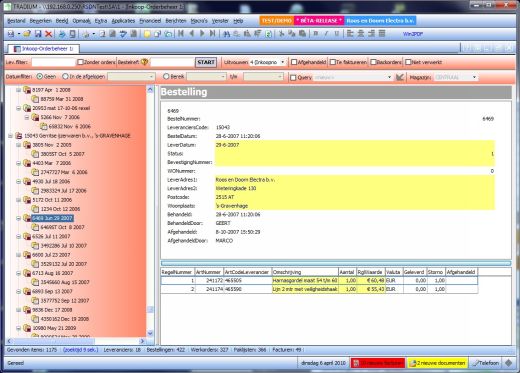Go to previous record arrow icon

point(192,34)
